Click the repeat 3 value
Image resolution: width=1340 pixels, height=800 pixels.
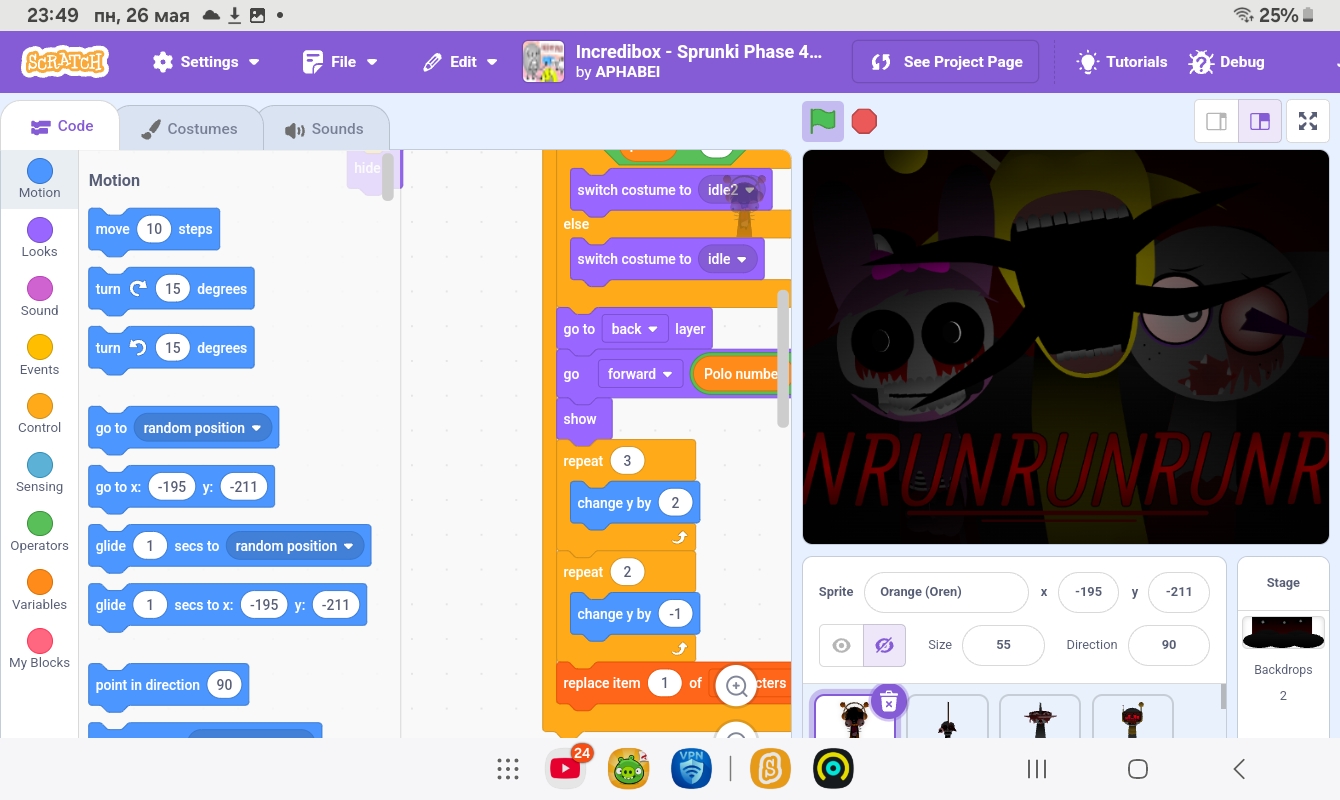[627, 461]
